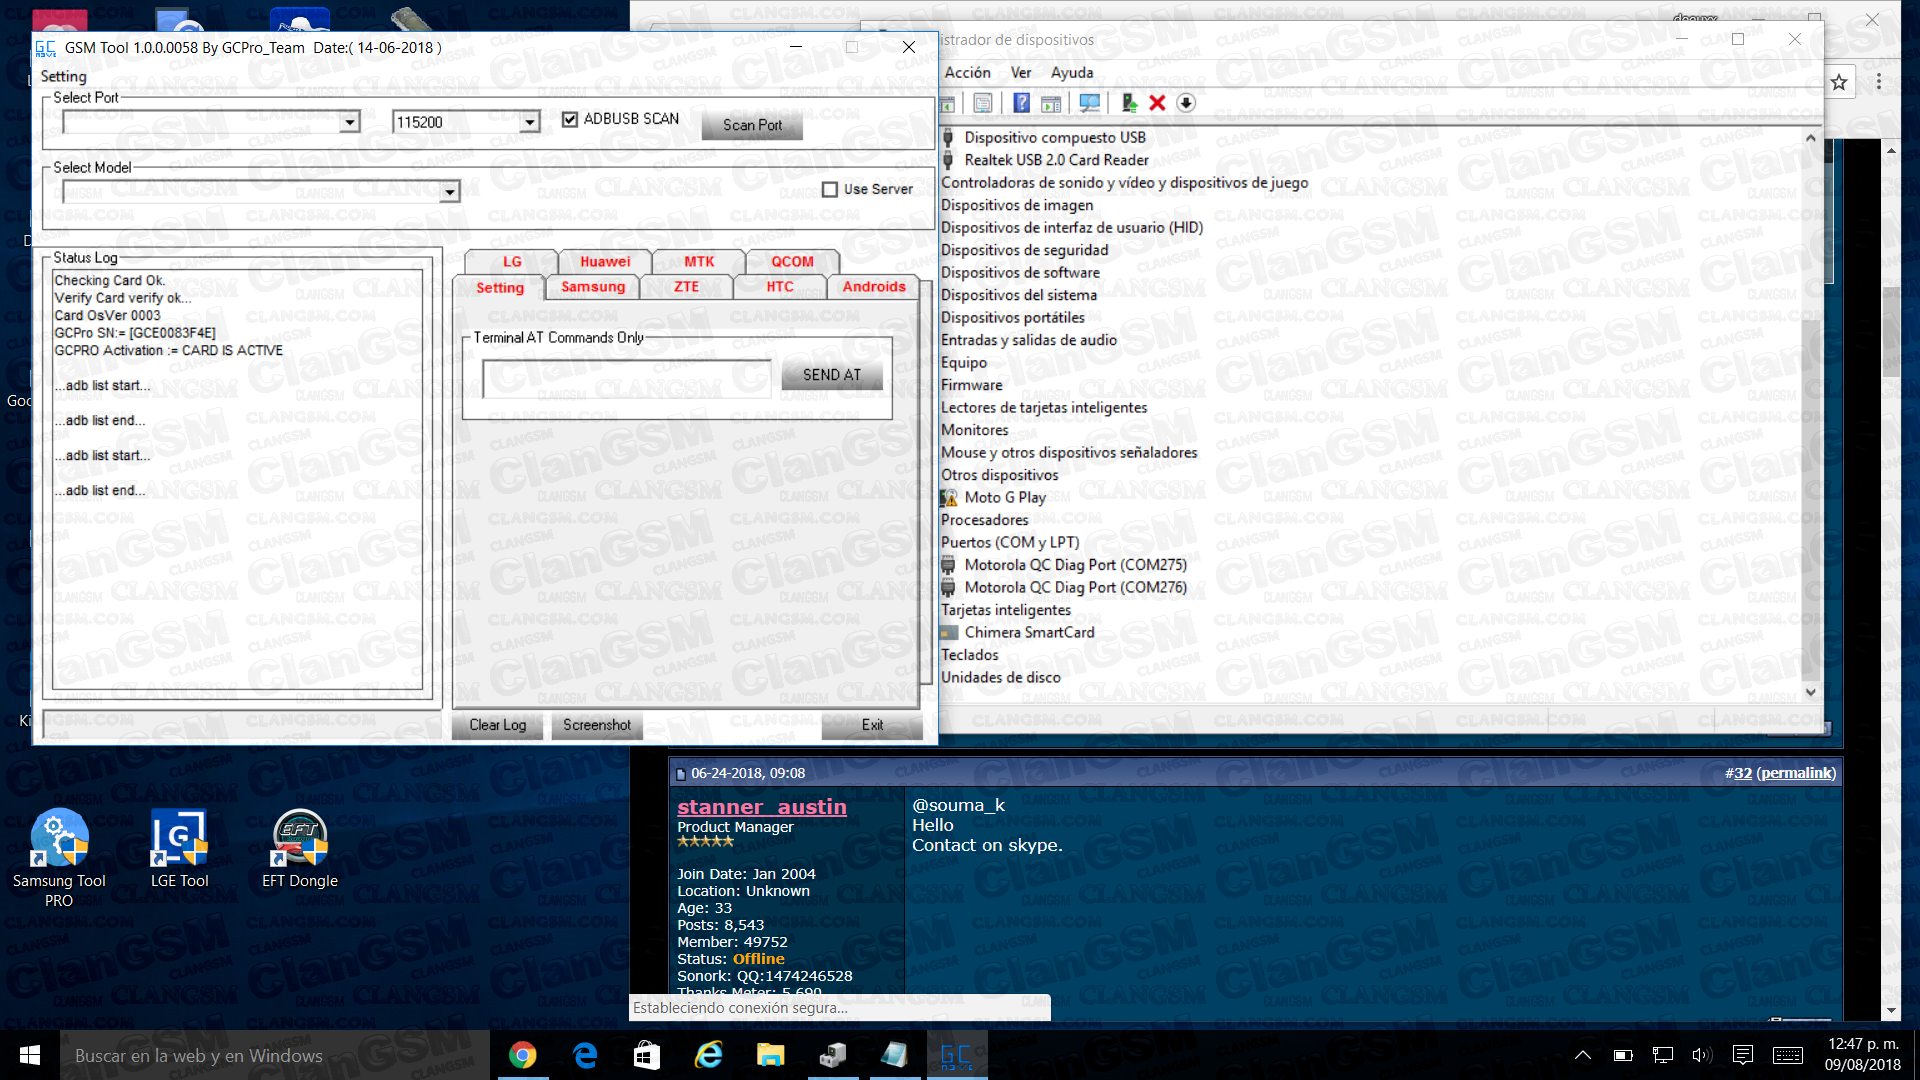Open File Explorer from the taskbar
This screenshot has width=1920, height=1080.
click(x=771, y=1055)
